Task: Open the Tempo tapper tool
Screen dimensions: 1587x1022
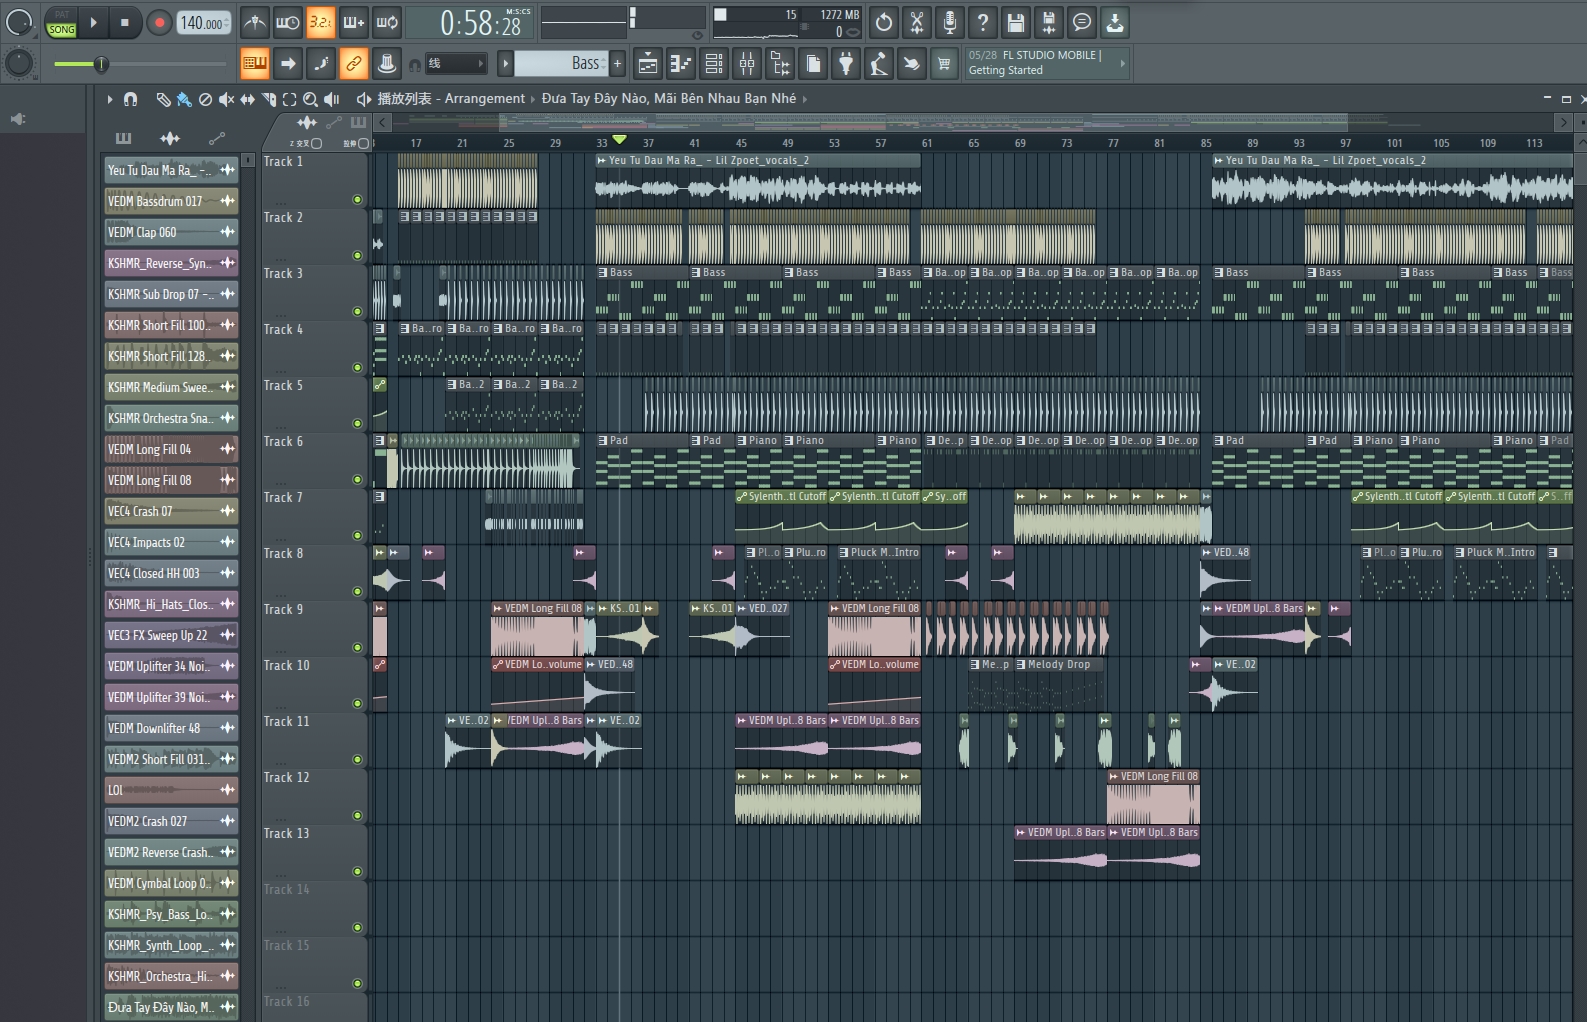Action: (x=878, y=64)
